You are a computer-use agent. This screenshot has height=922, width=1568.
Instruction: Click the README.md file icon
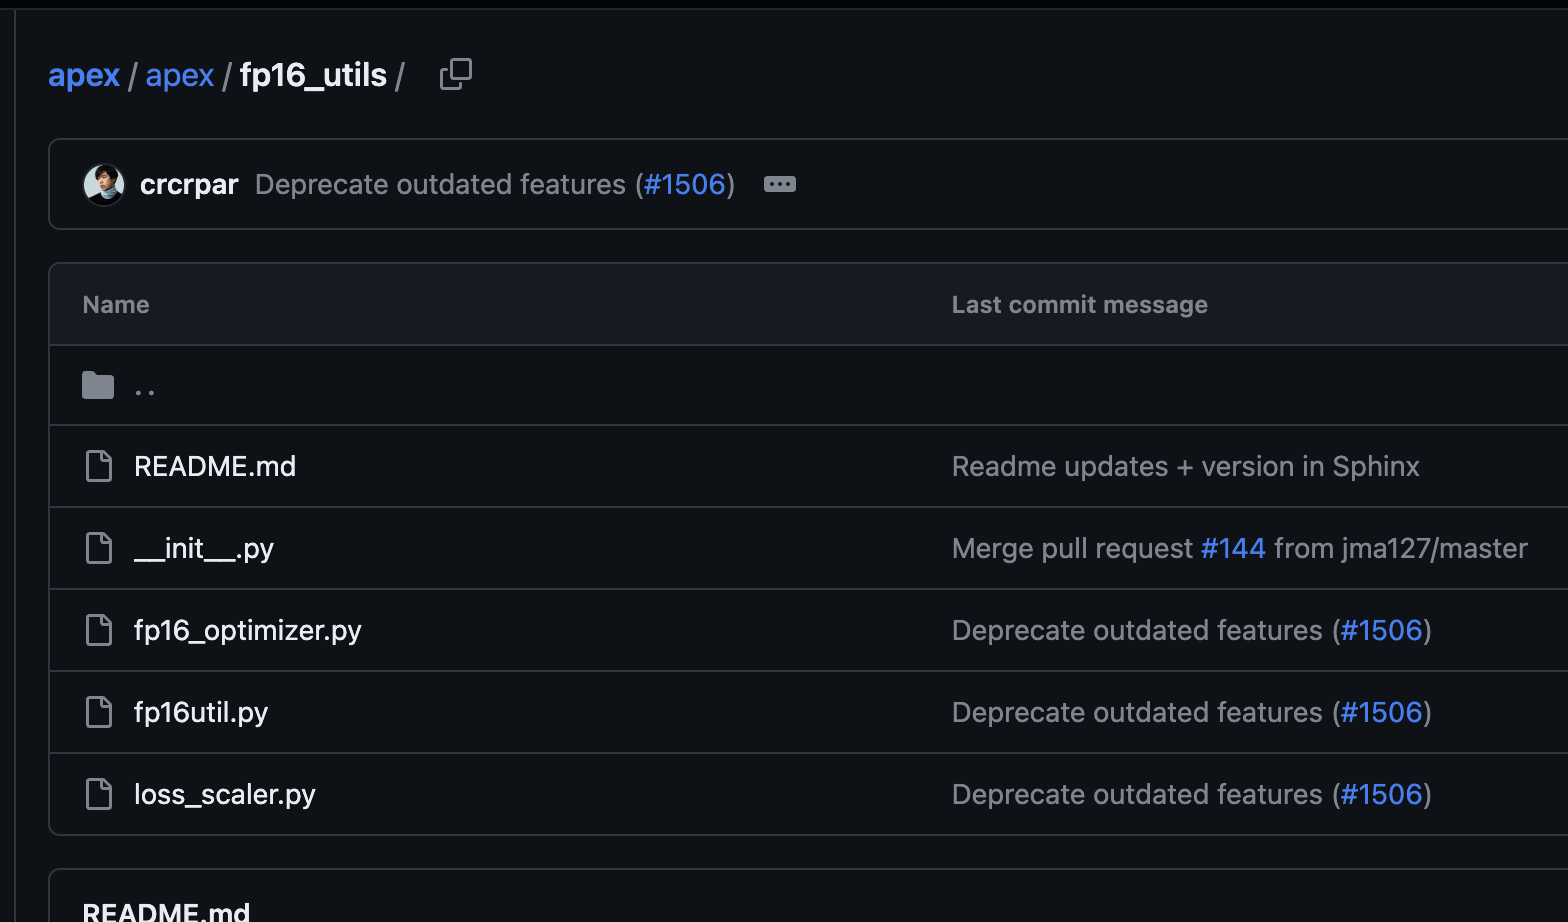[x=99, y=466]
